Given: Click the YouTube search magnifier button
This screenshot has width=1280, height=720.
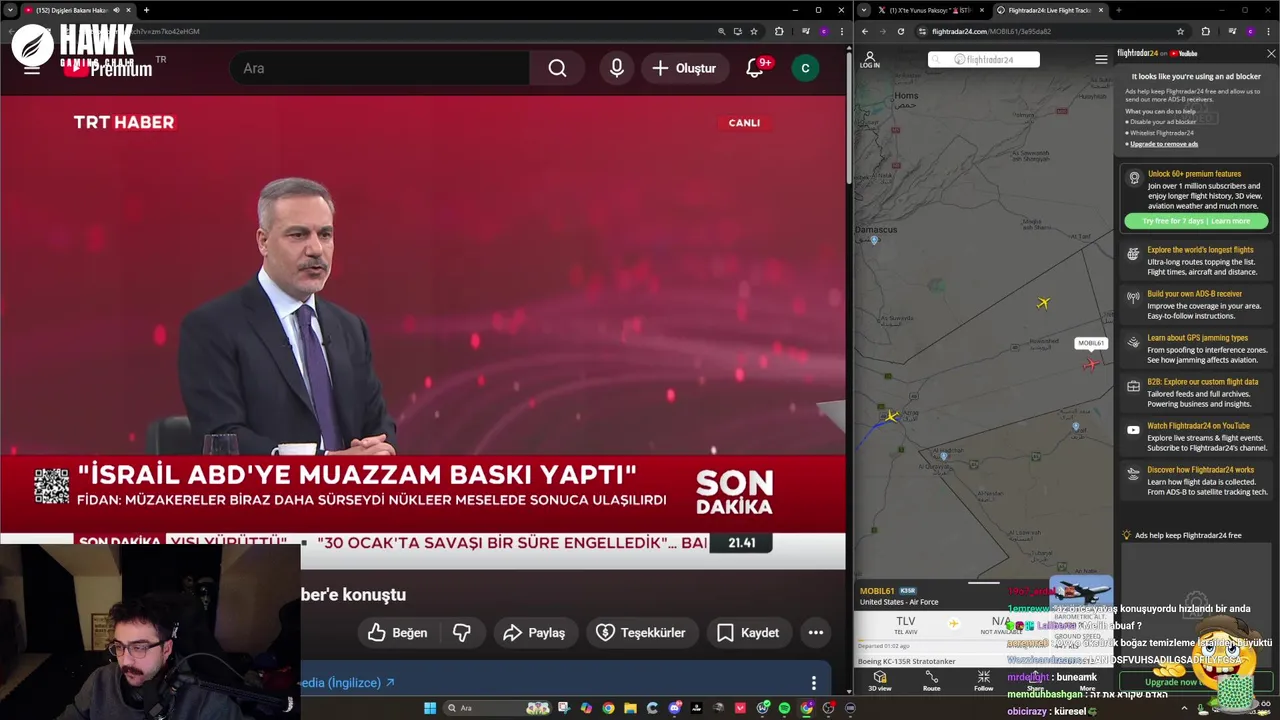Looking at the screenshot, I should pos(557,68).
